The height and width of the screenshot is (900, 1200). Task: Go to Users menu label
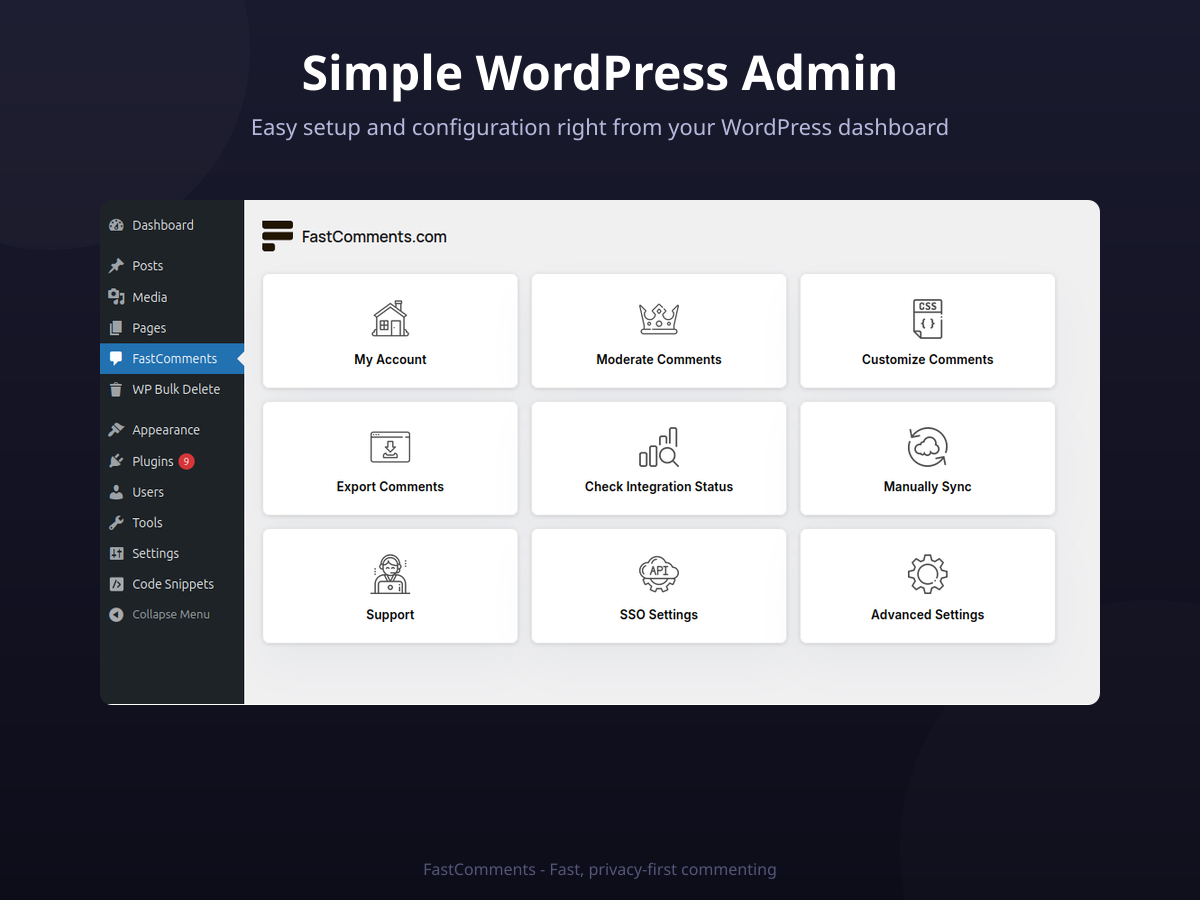(x=148, y=492)
